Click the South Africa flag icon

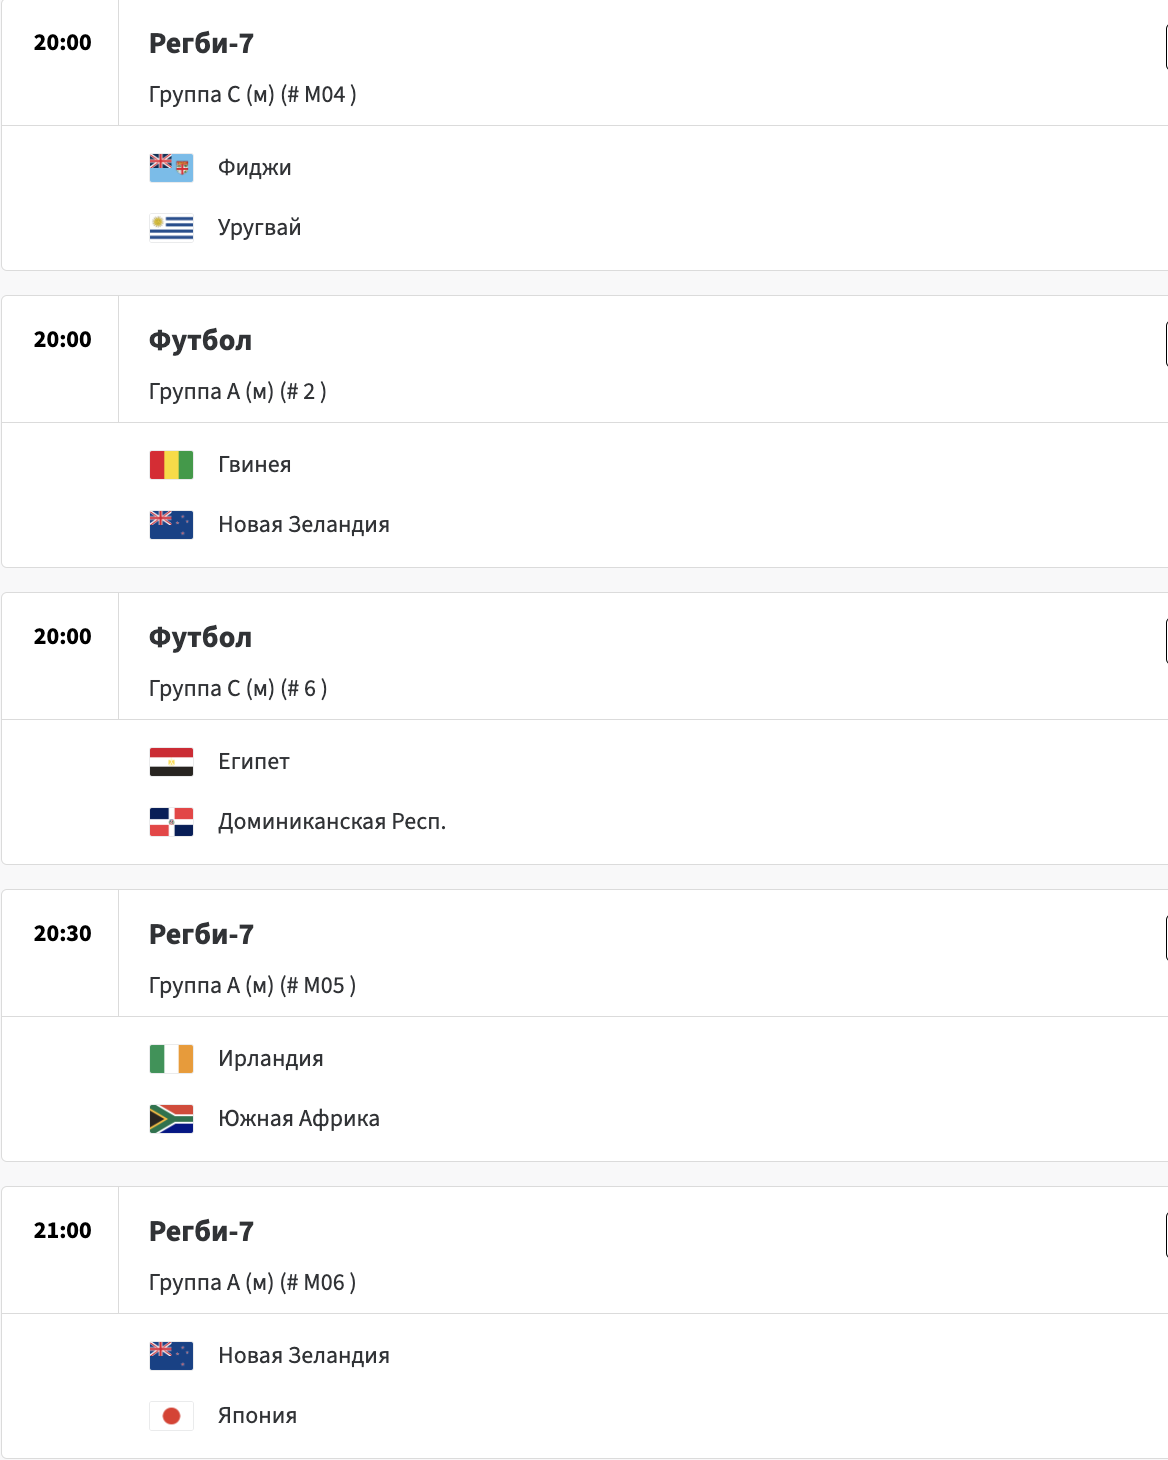171,1119
